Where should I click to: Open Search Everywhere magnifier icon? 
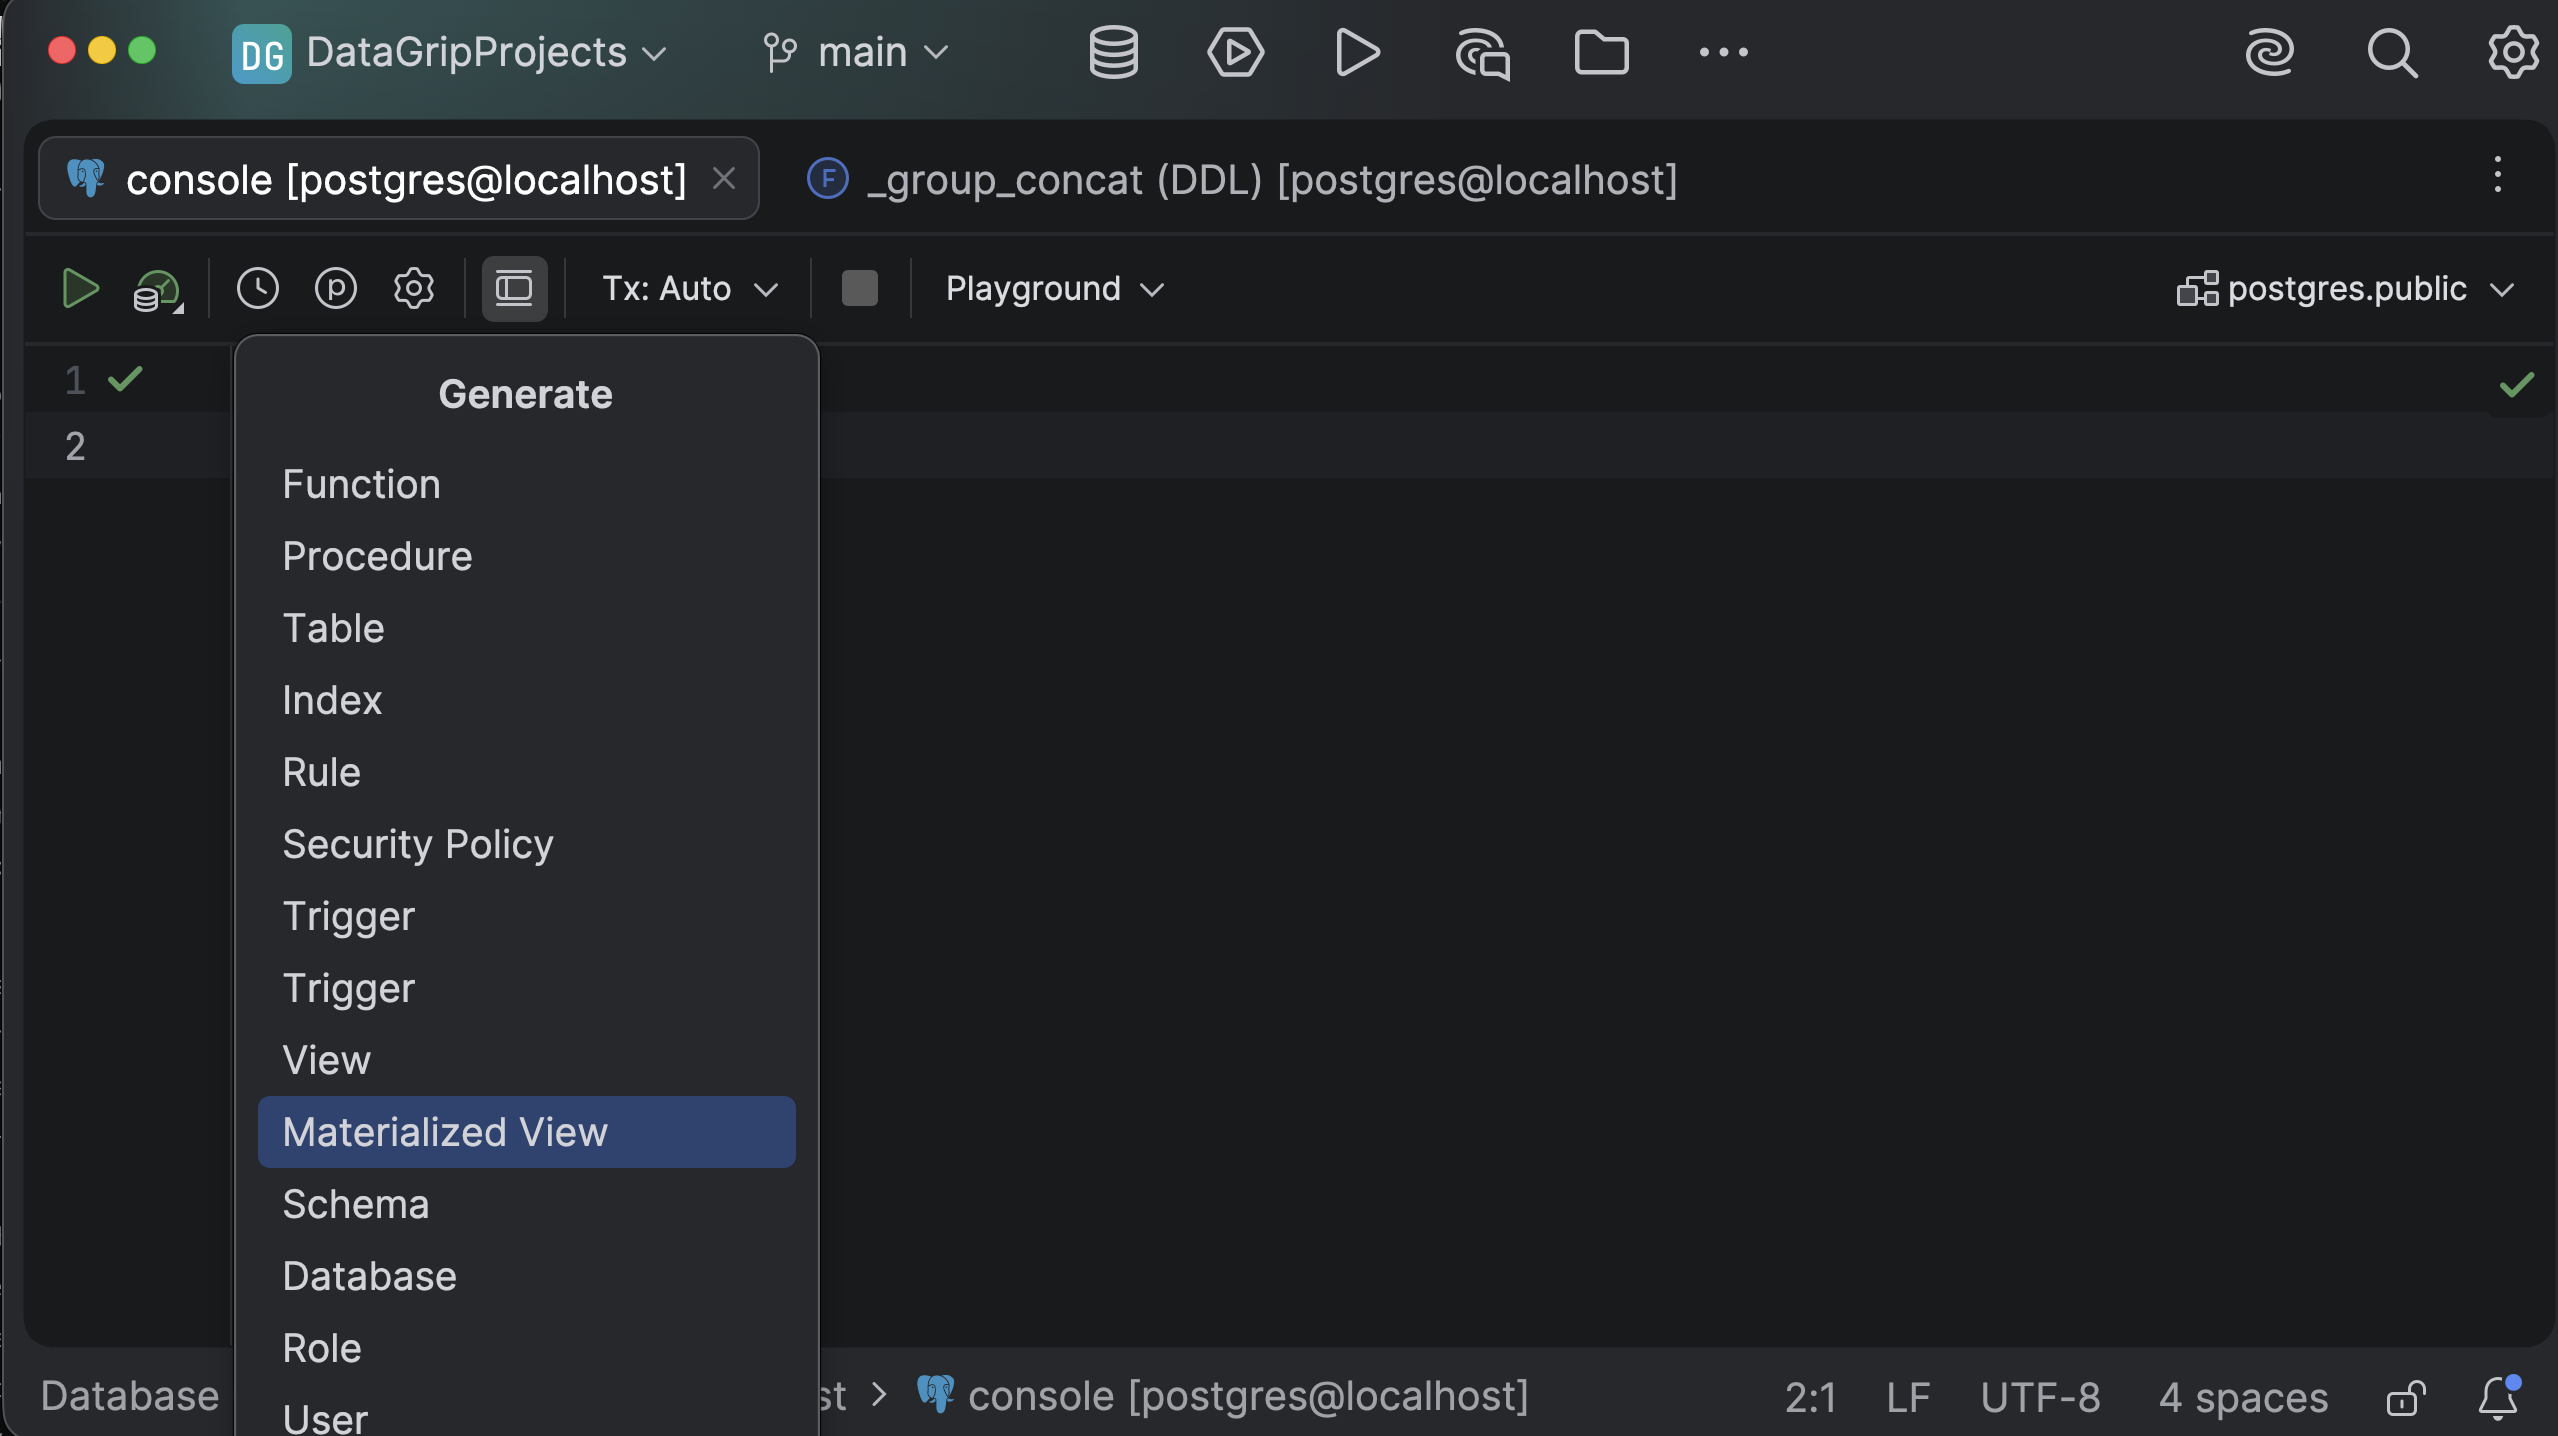tap(2391, 52)
